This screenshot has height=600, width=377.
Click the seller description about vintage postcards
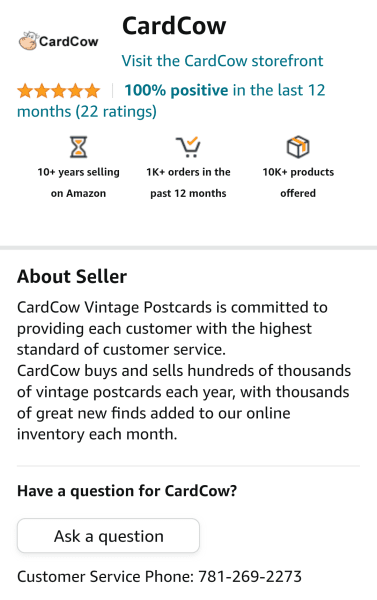click(184, 370)
